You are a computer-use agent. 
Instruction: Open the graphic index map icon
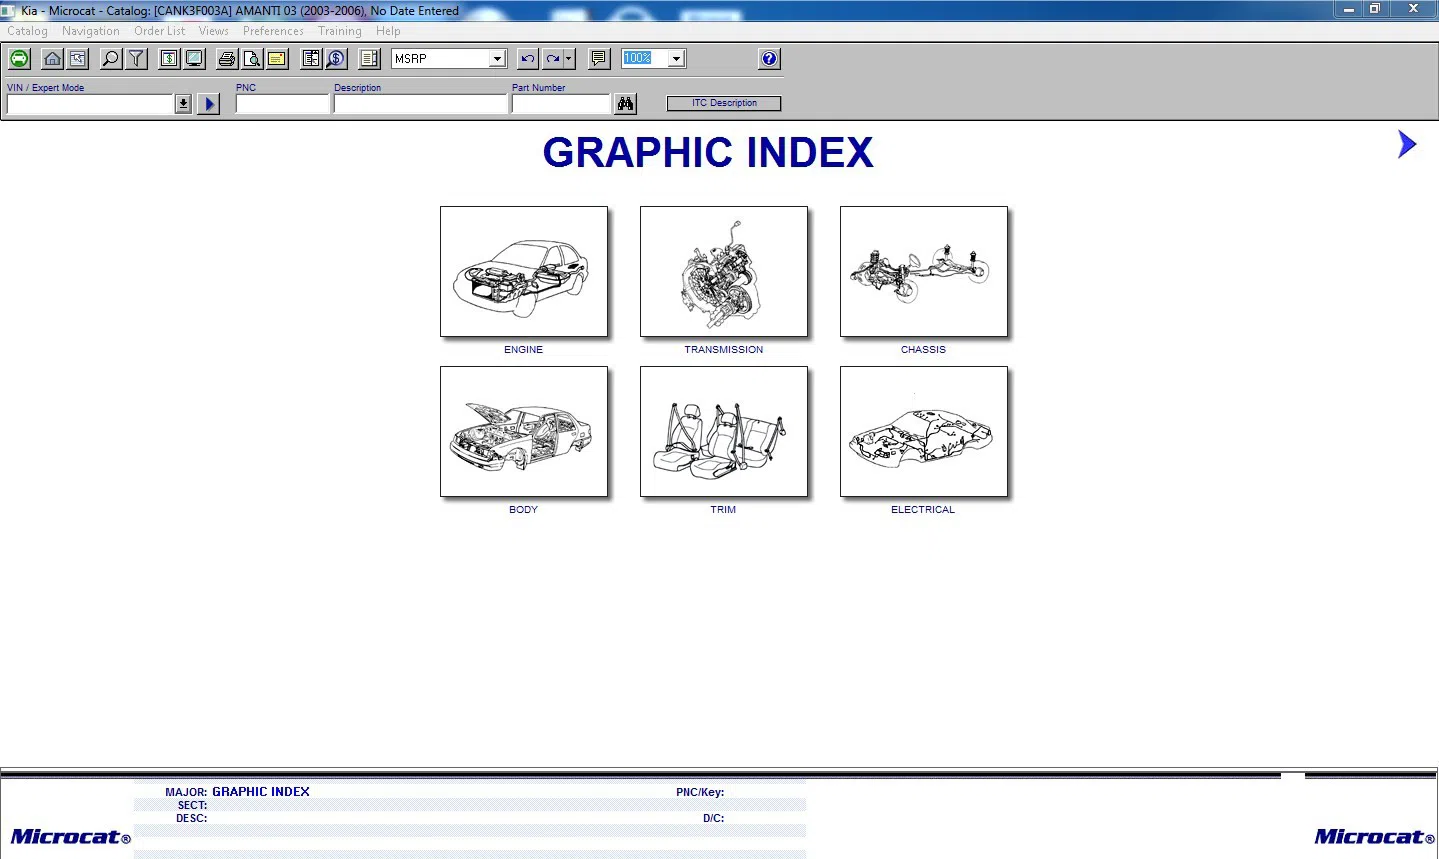[x=77, y=59]
